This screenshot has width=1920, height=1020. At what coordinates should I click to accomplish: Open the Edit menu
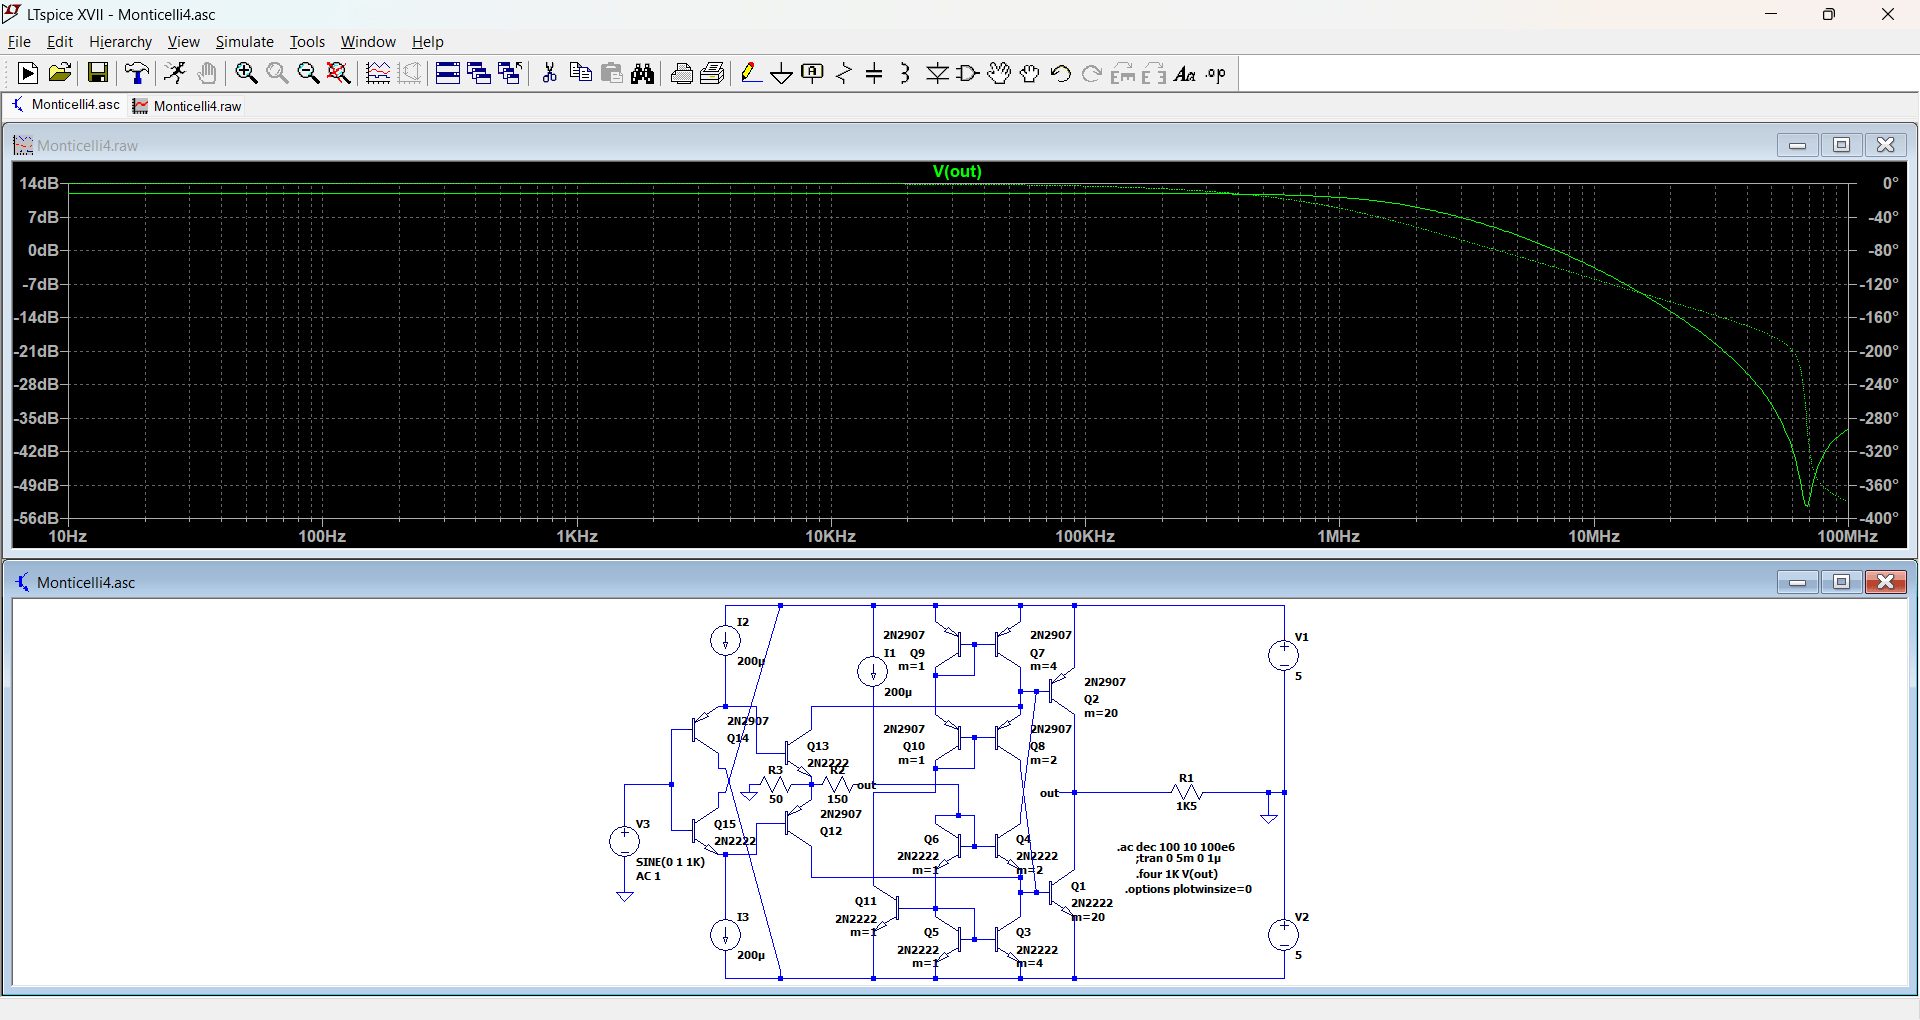(60, 42)
